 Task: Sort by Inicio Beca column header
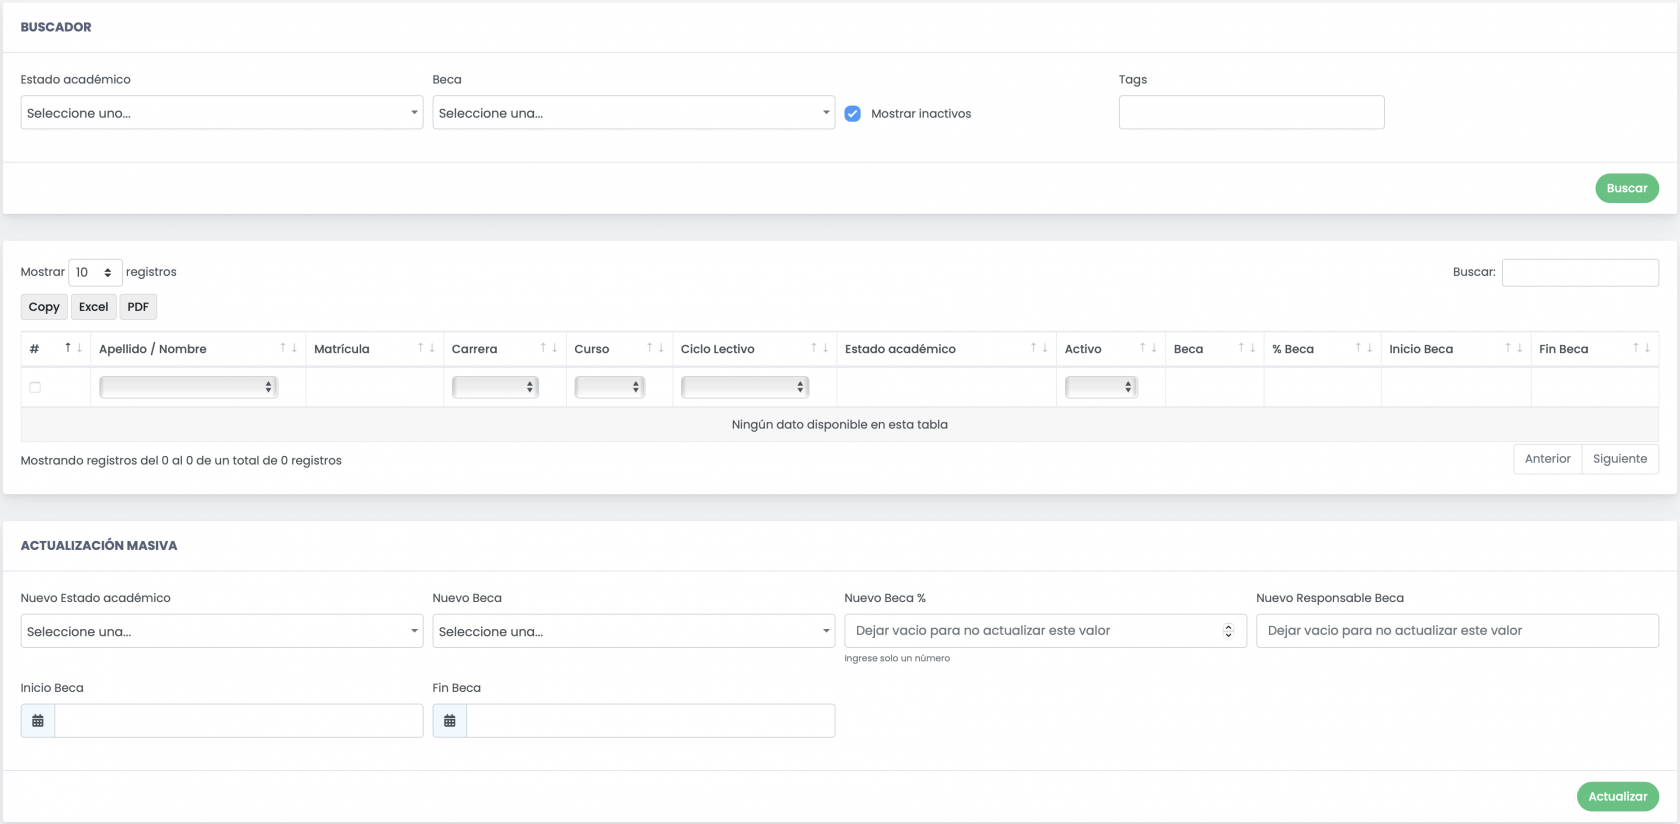[x=1456, y=349]
